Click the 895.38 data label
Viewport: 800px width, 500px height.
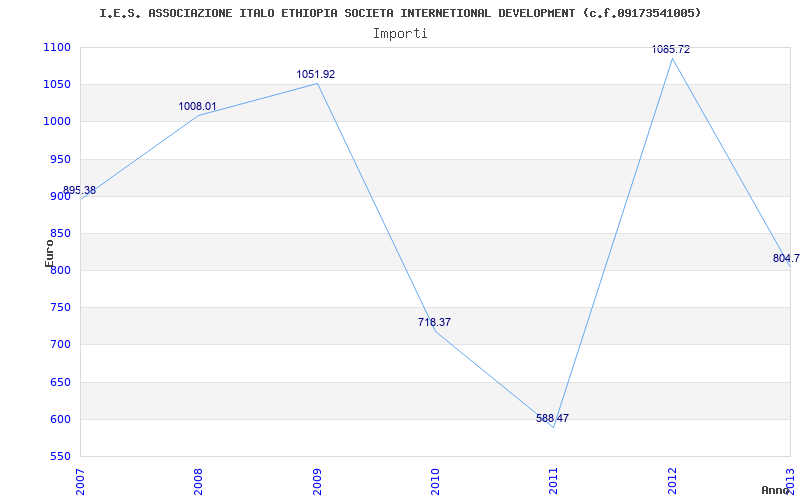coord(79,191)
